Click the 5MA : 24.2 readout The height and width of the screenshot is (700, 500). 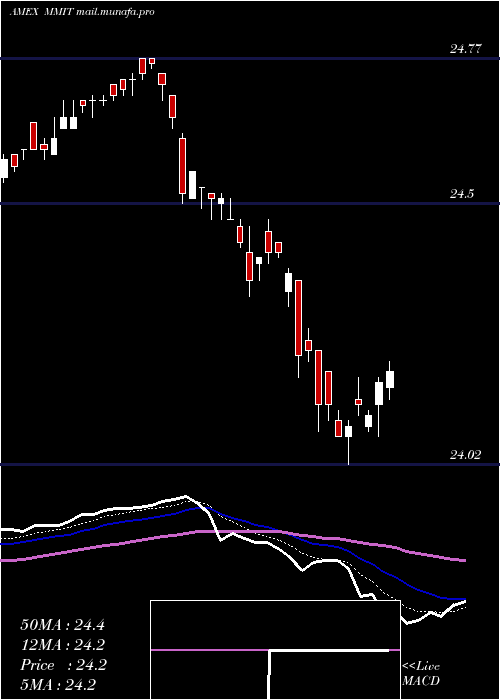(x=58, y=685)
